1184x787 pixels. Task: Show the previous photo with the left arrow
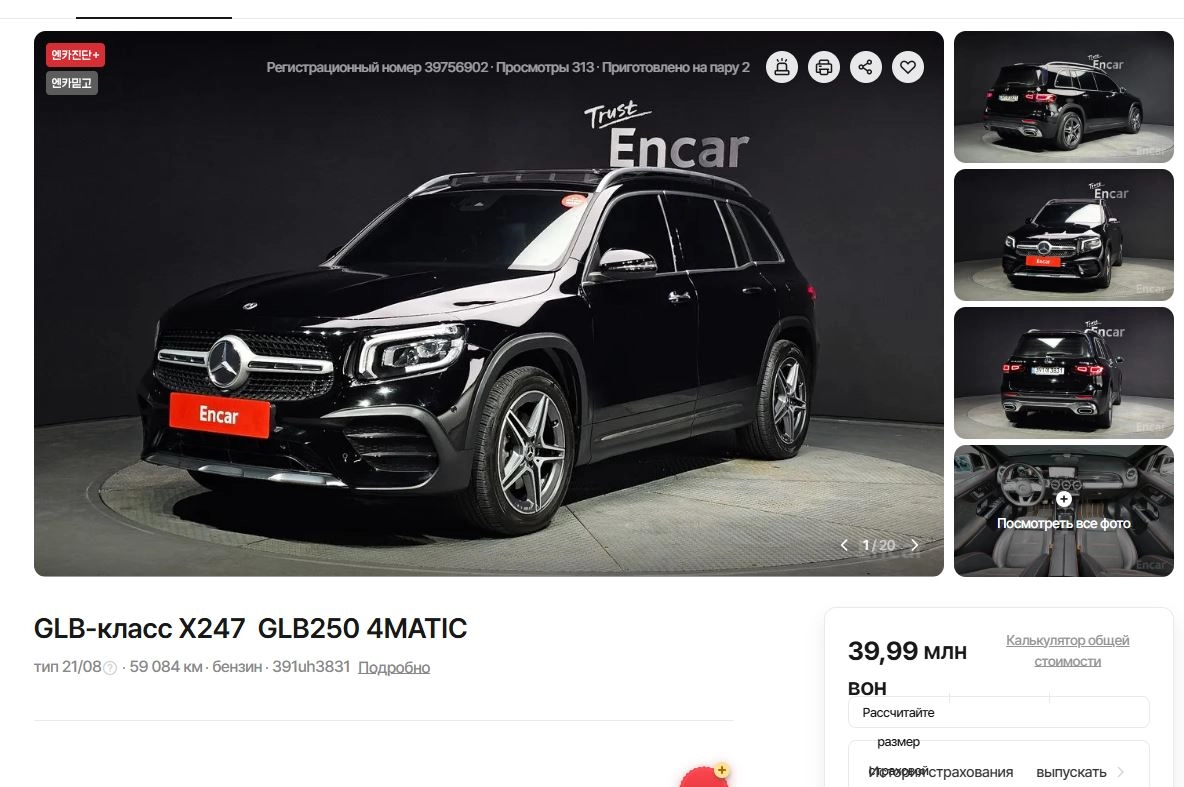coord(844,545)
